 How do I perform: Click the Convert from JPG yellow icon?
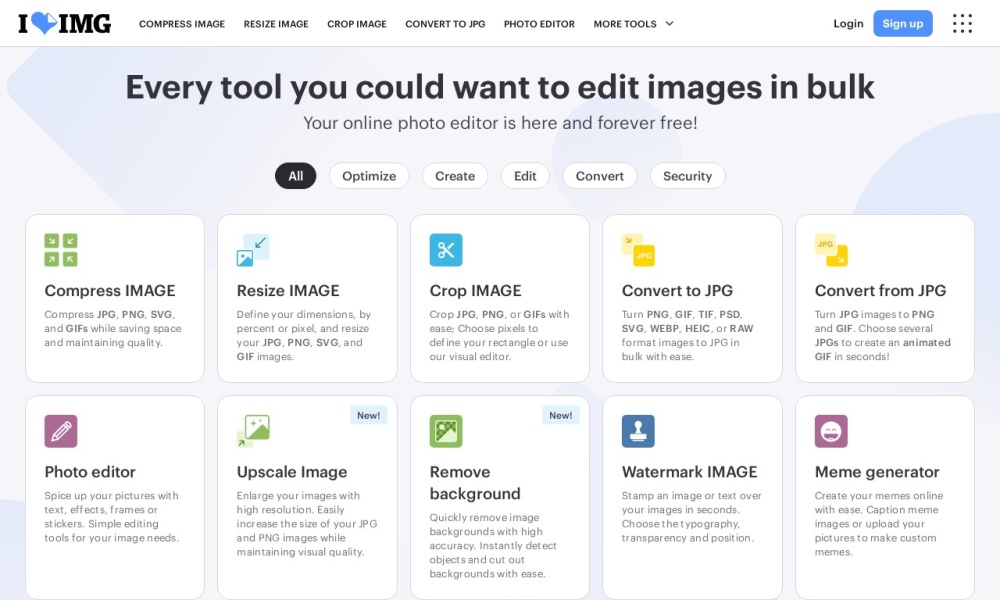pos(831,250)
